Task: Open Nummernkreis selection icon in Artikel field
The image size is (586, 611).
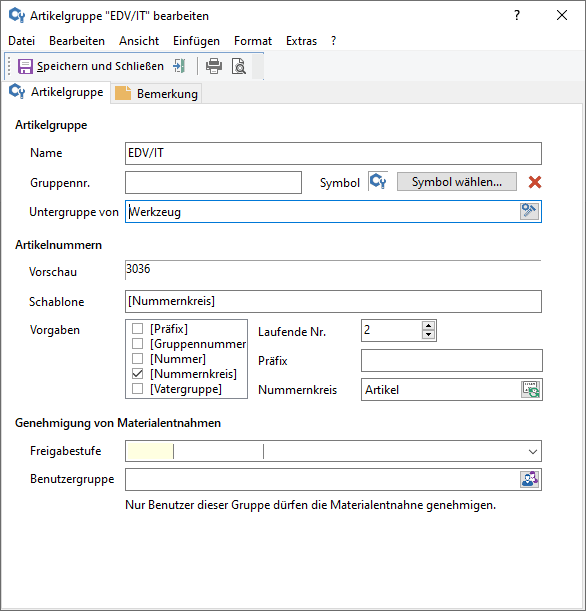Action: 531,389
